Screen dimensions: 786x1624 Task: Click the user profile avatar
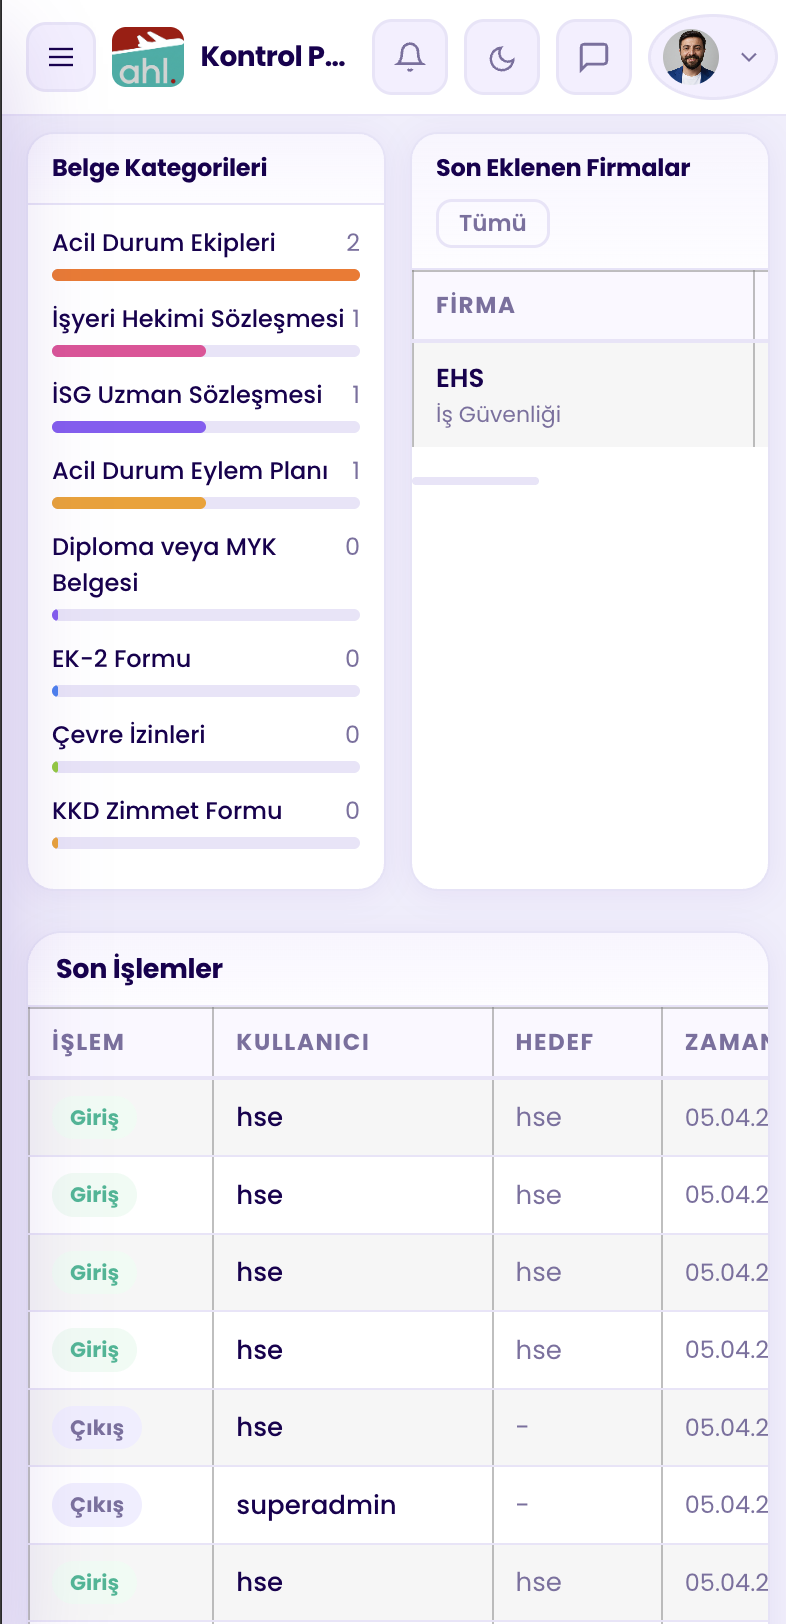point(691,57)
